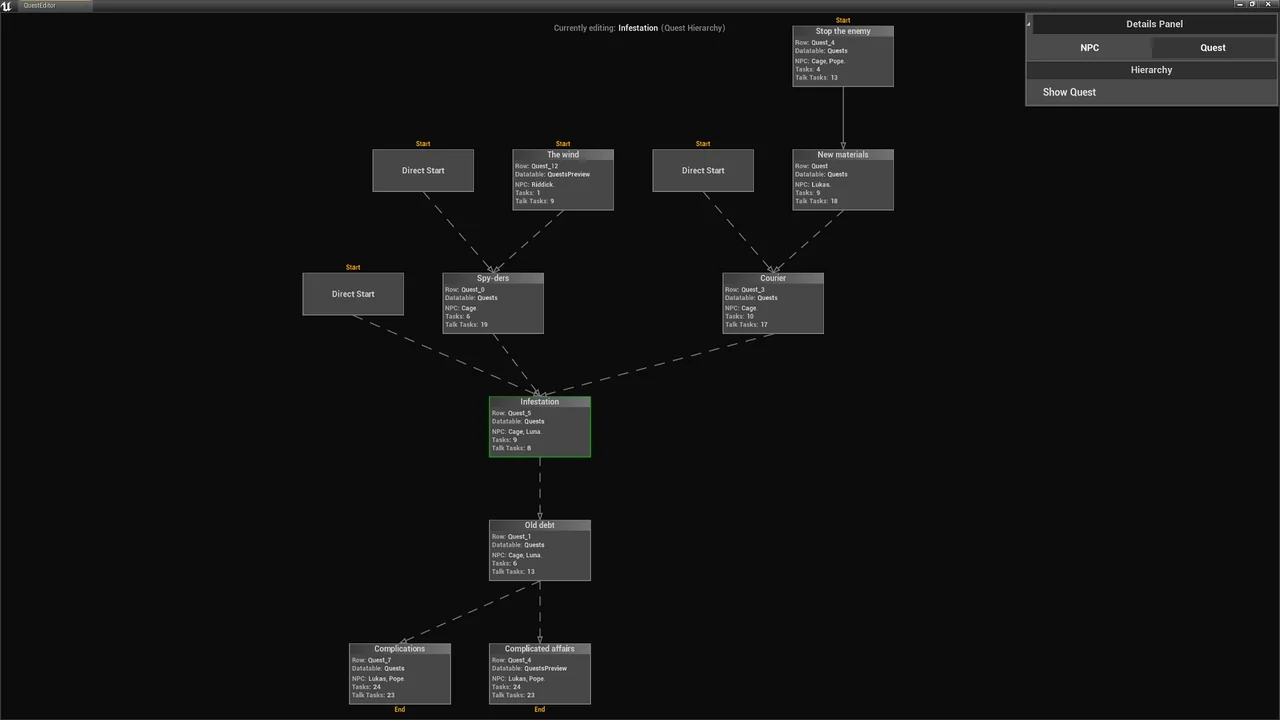Select the Courier quest node
Screen dimensions: 1280x720
[x=772, y=304]
